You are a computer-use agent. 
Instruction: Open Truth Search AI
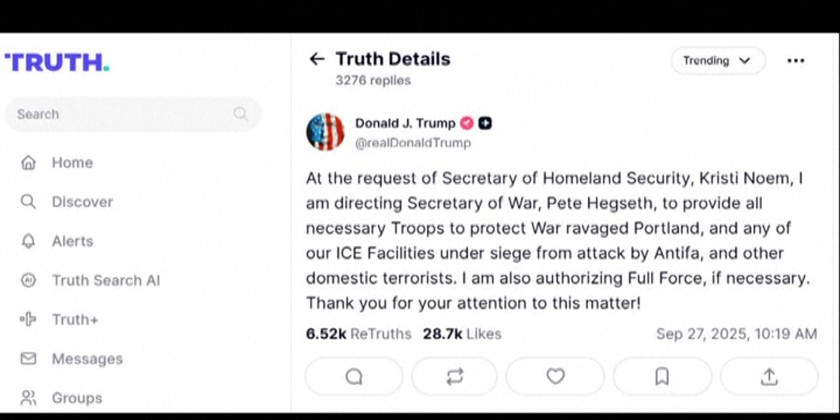(x=105, y=280)
